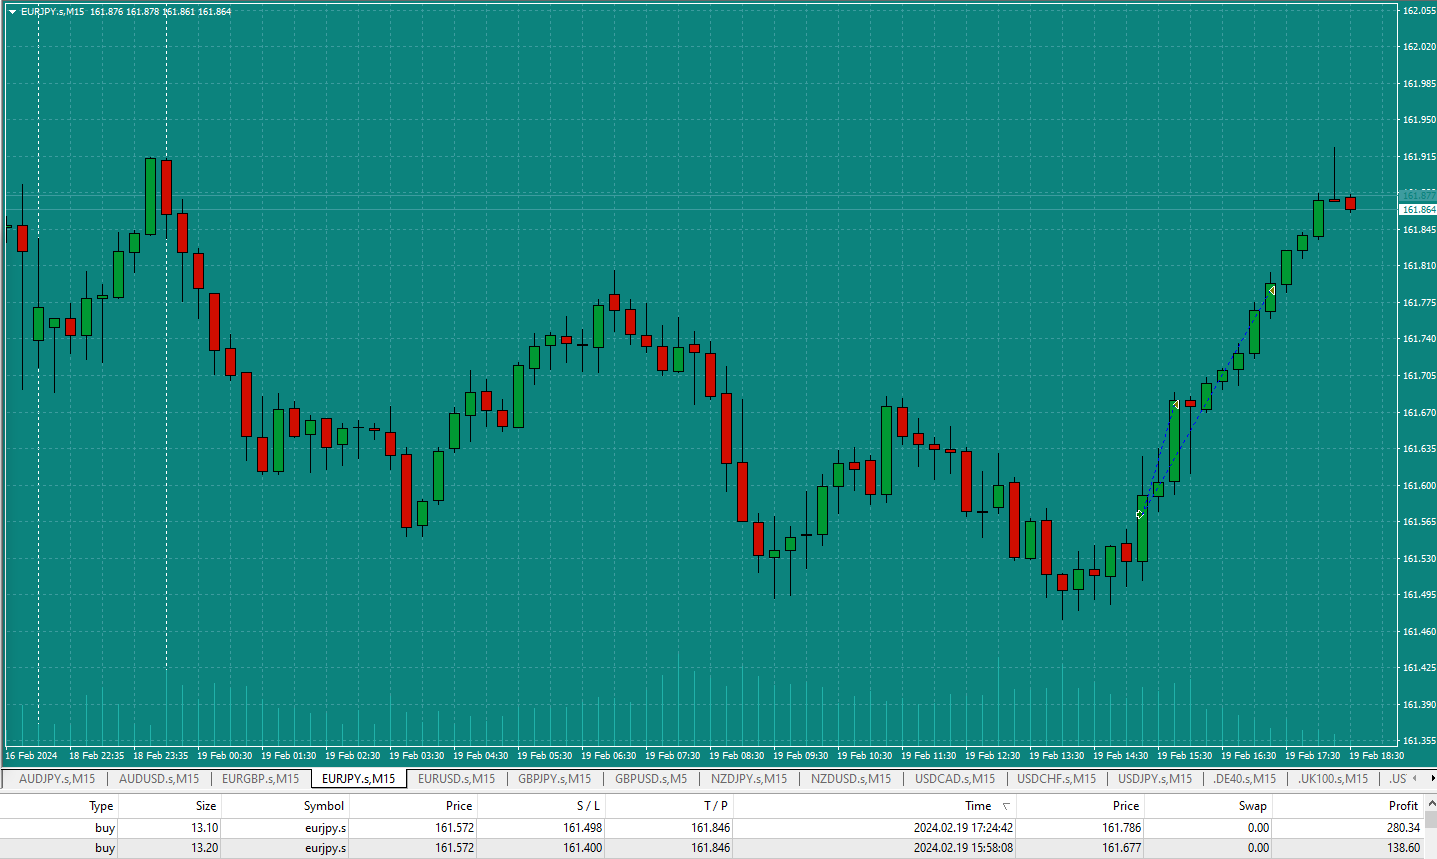Screen dimensions: 1437x859
Task: Select the buy trade with size 13.10
Action: click(x=710, y=828)
